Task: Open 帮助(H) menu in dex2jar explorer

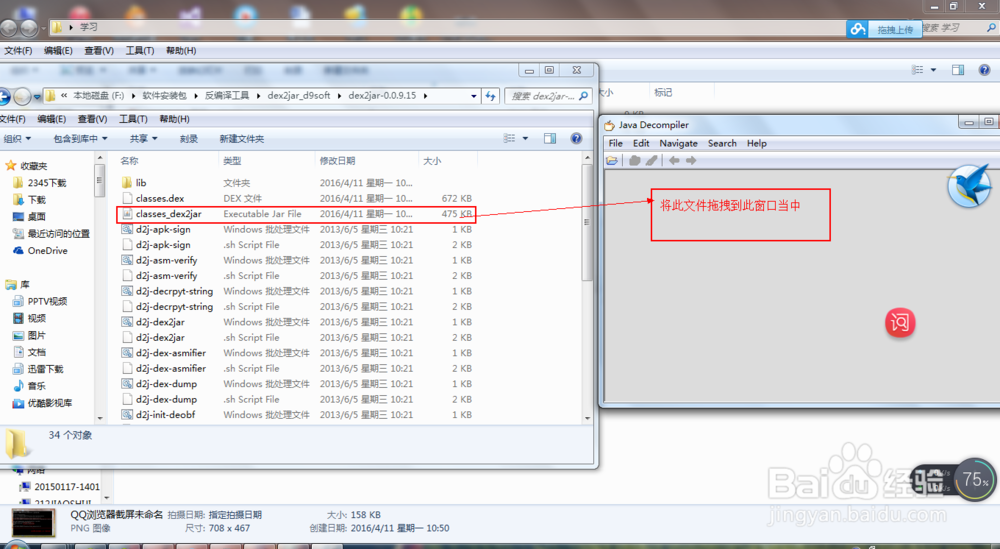Action: [174, 119]
